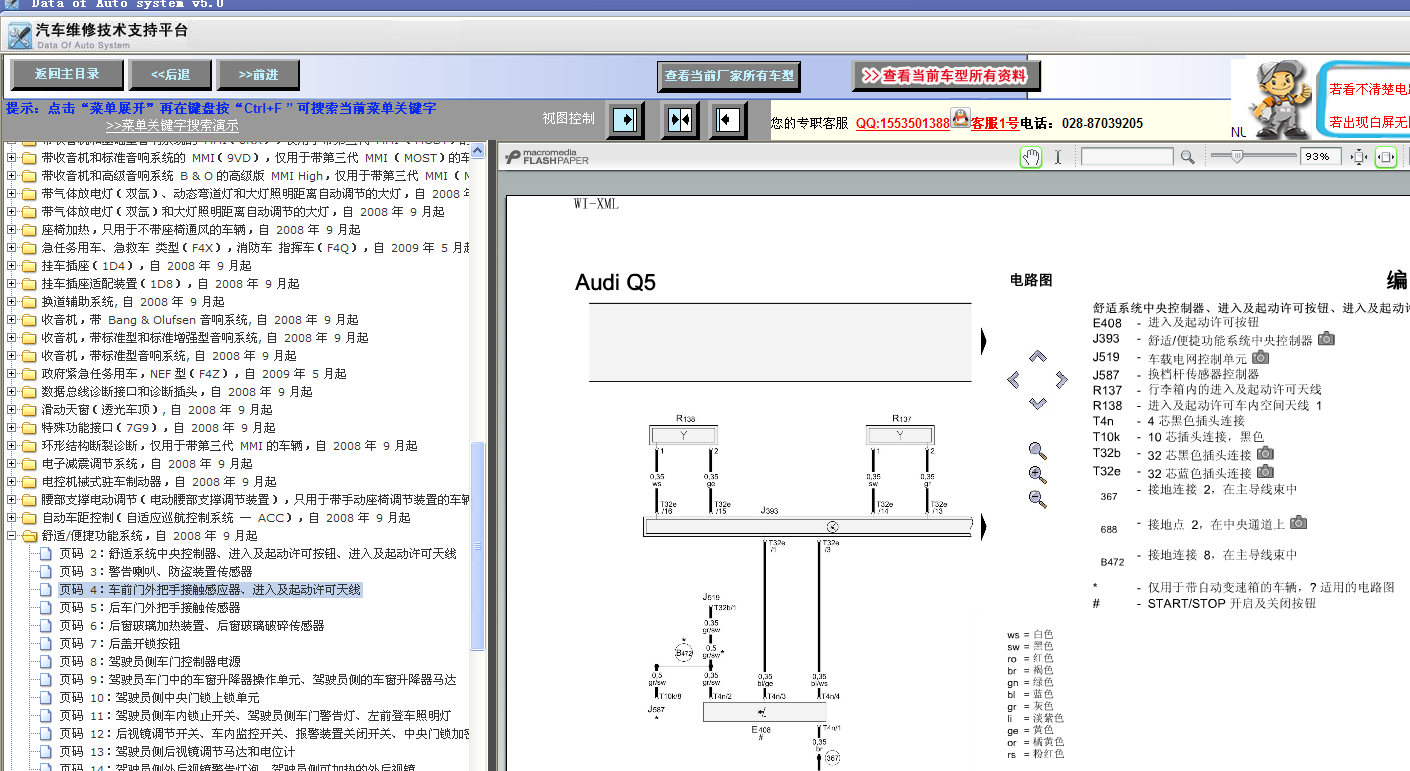Click the tree panel scrollbar thumb

[x=478, y=546]
